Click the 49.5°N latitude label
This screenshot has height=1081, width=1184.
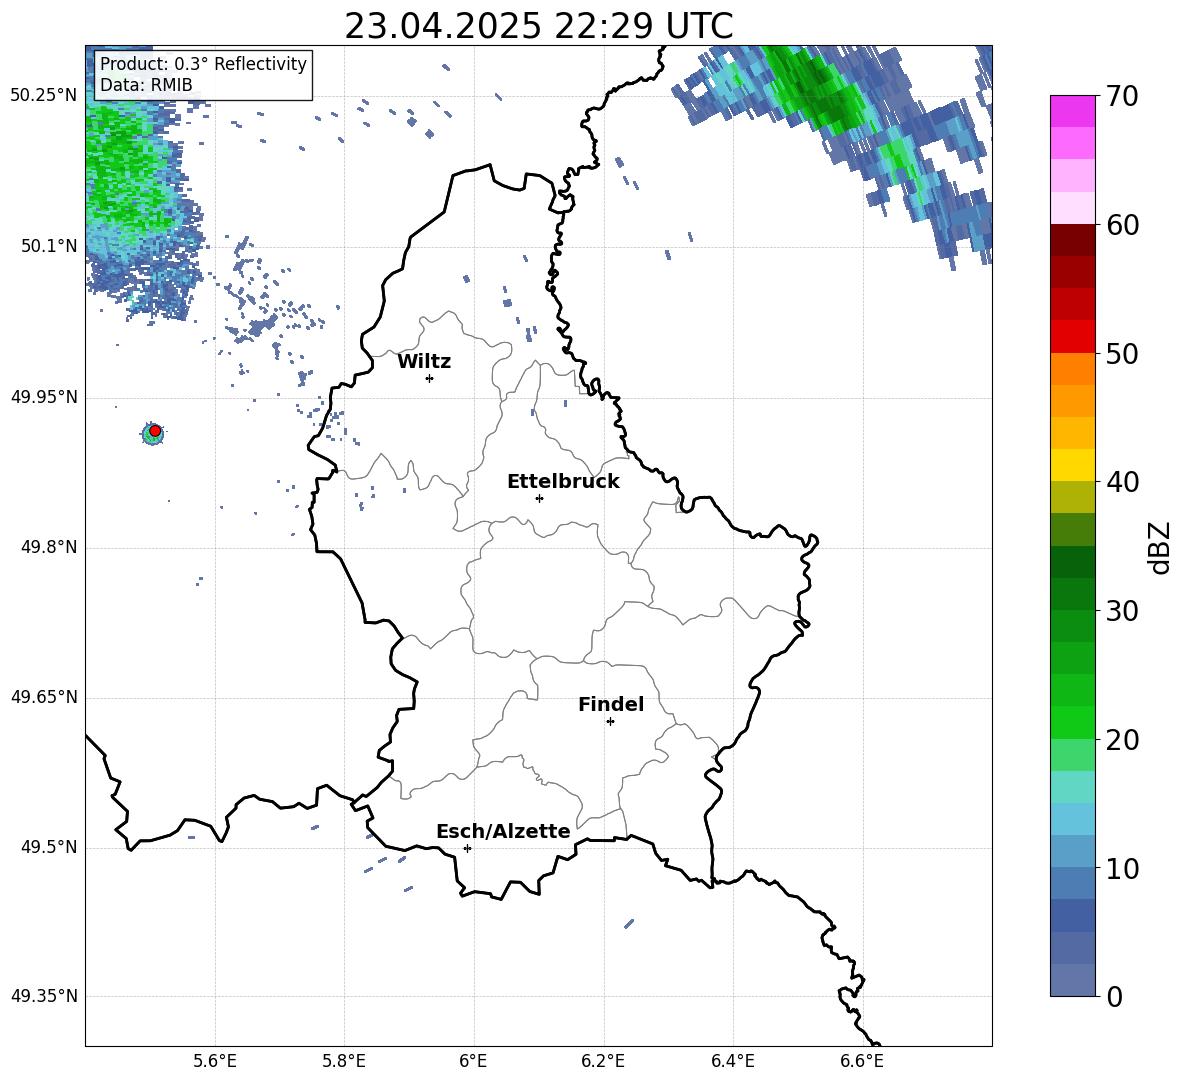click(x=49, y=847)
